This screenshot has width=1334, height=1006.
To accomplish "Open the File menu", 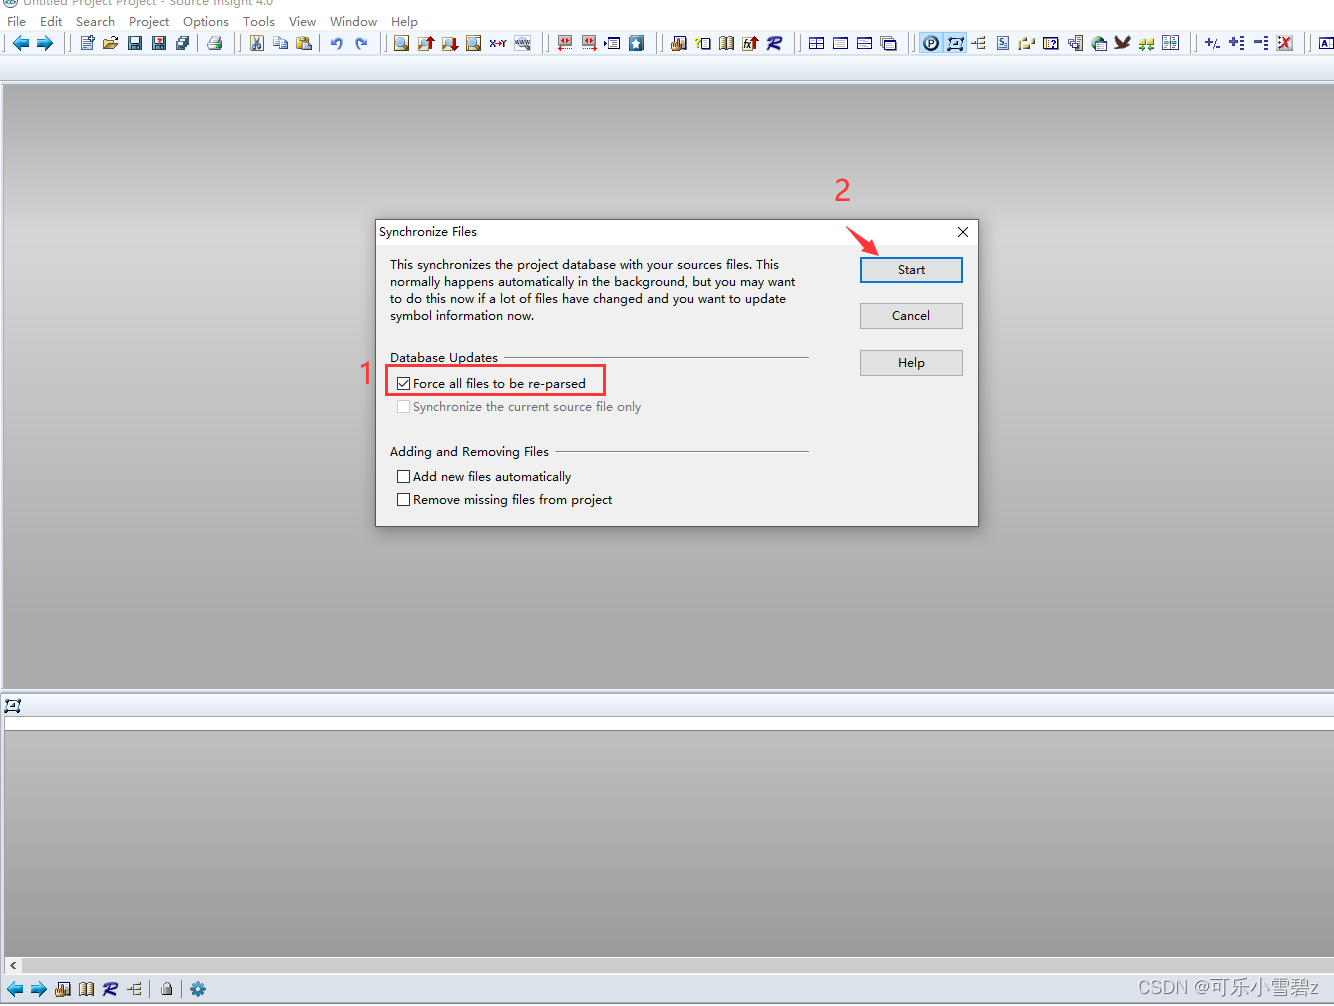I will [x=17, y=21].
